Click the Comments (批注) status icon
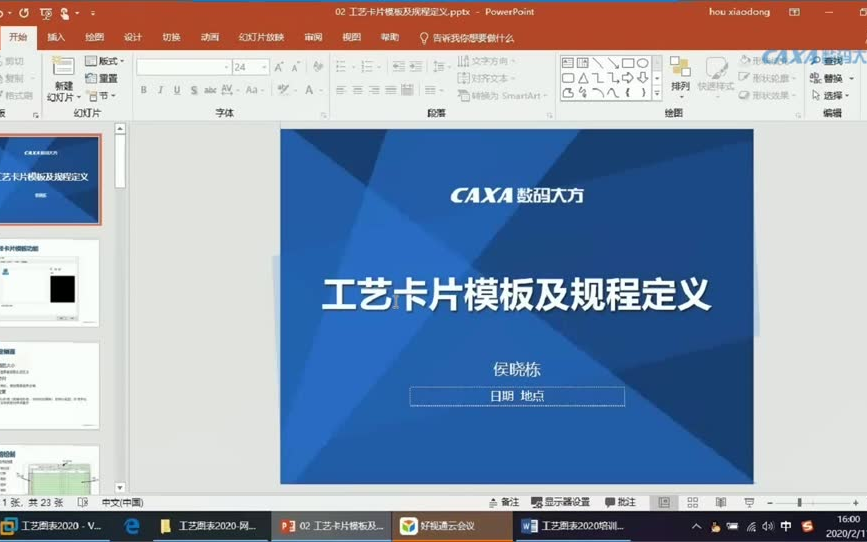 [620, 502]
